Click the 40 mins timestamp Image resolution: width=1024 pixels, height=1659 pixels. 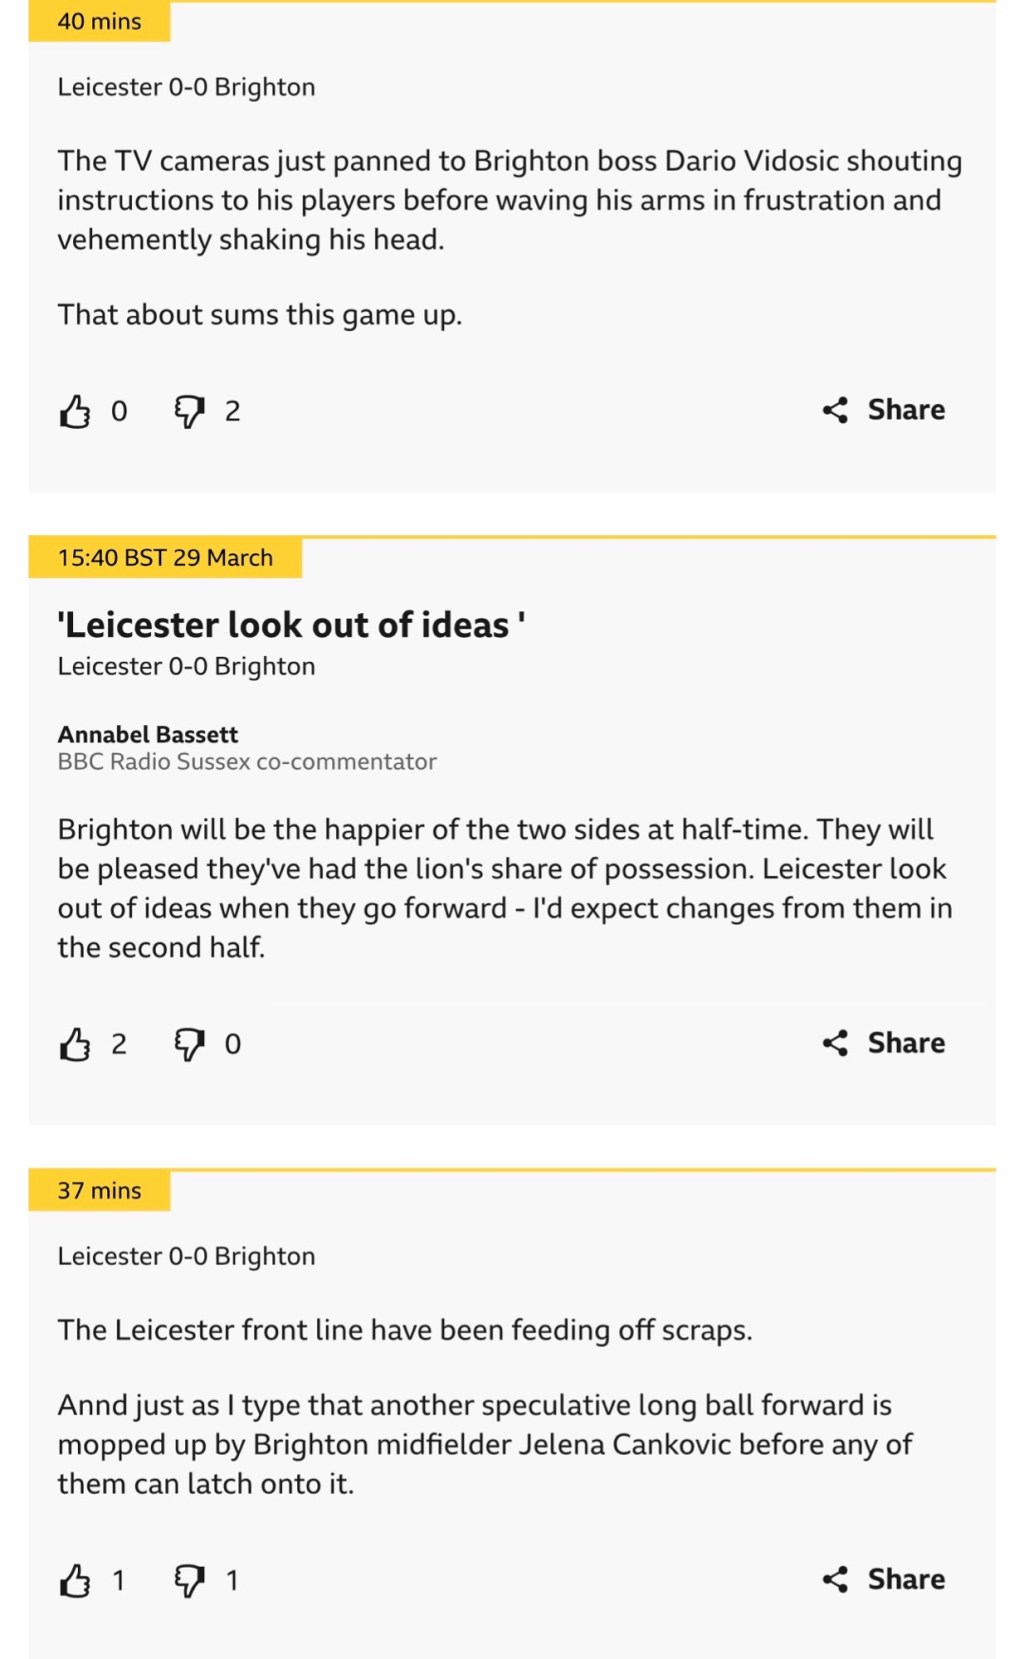pyautogui.click(x=99, y=20)
